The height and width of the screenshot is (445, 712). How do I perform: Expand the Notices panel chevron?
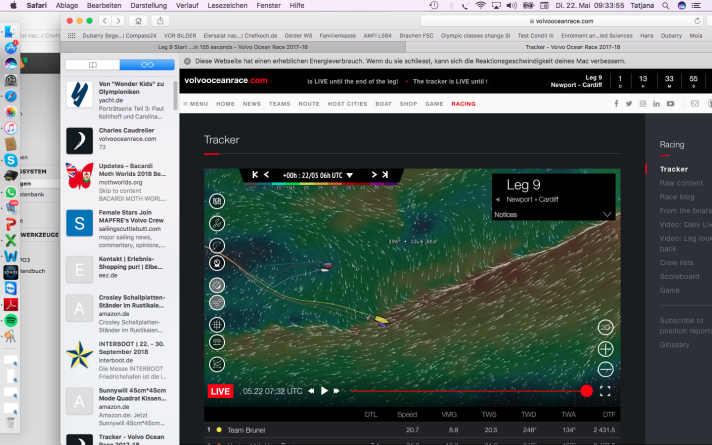pos(607,214)
